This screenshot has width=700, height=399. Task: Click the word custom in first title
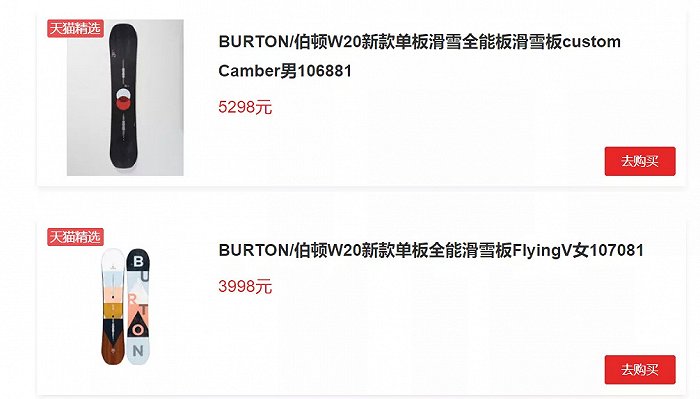[x=592, y=42]
